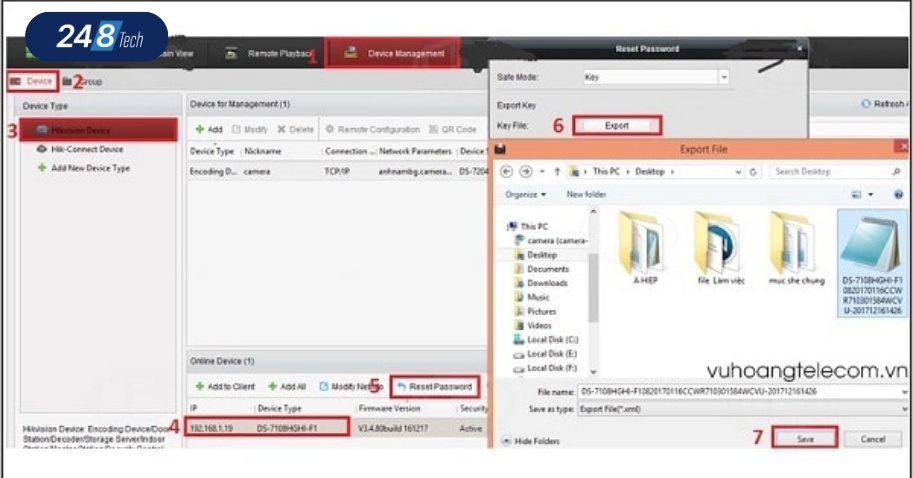Switch to the Remote Playback tab
The height and width of the screenshot is (478, 913).
point(269,54)
